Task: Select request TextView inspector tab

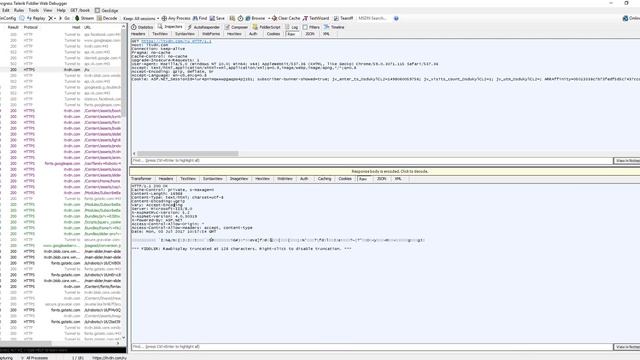Action: tap(160, 34)
